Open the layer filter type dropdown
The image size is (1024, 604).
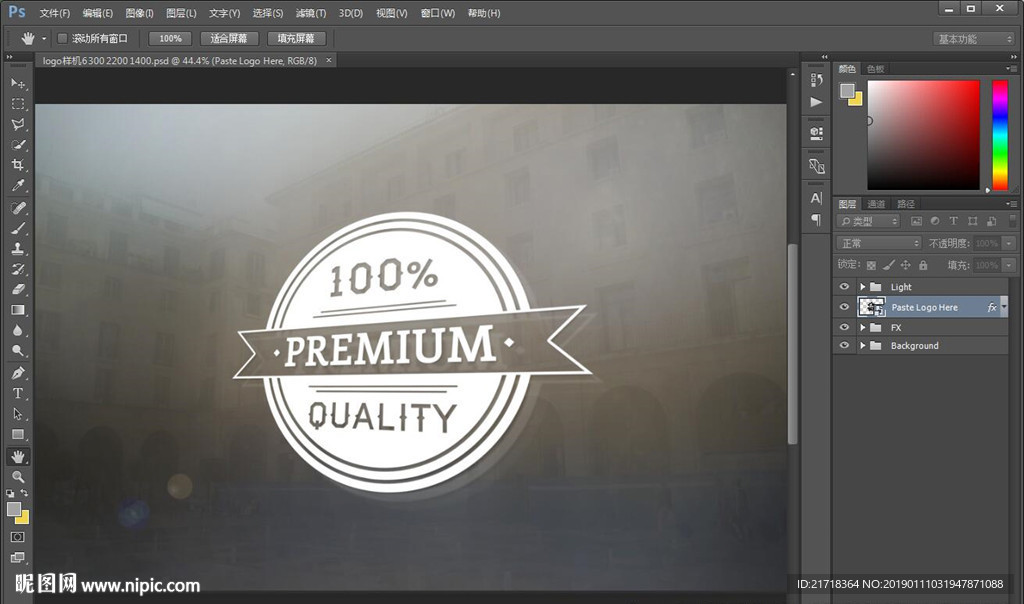[869, 221]
